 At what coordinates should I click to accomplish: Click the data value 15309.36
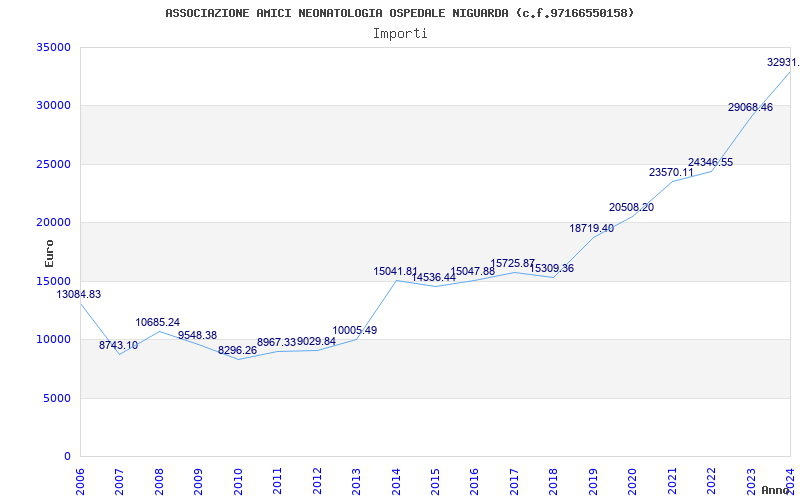pos(552,268)
